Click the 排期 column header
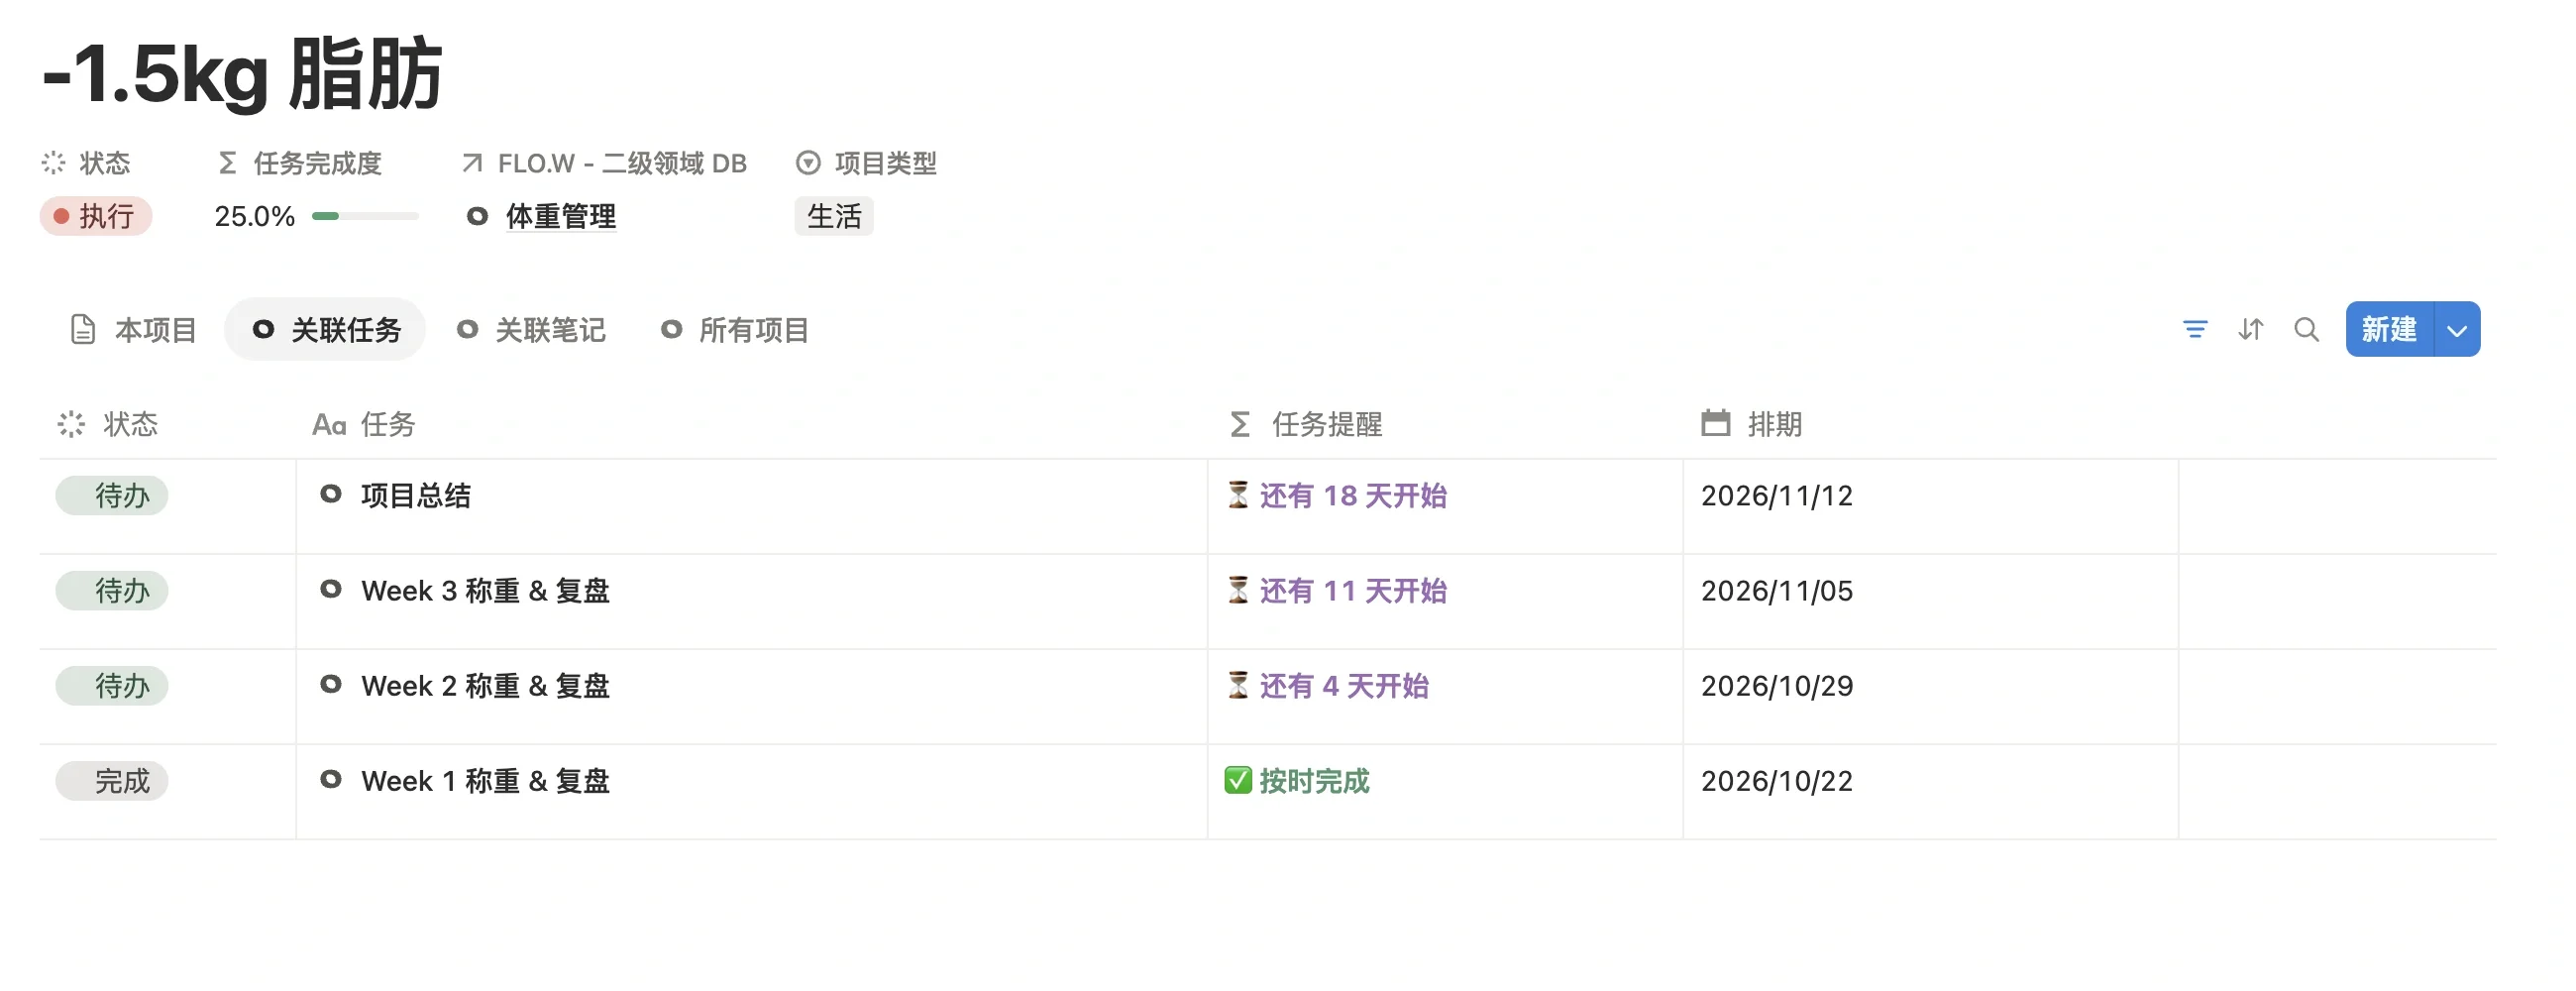The image size is (2576, 991). pyautogui.click(x=1752, y=424)
